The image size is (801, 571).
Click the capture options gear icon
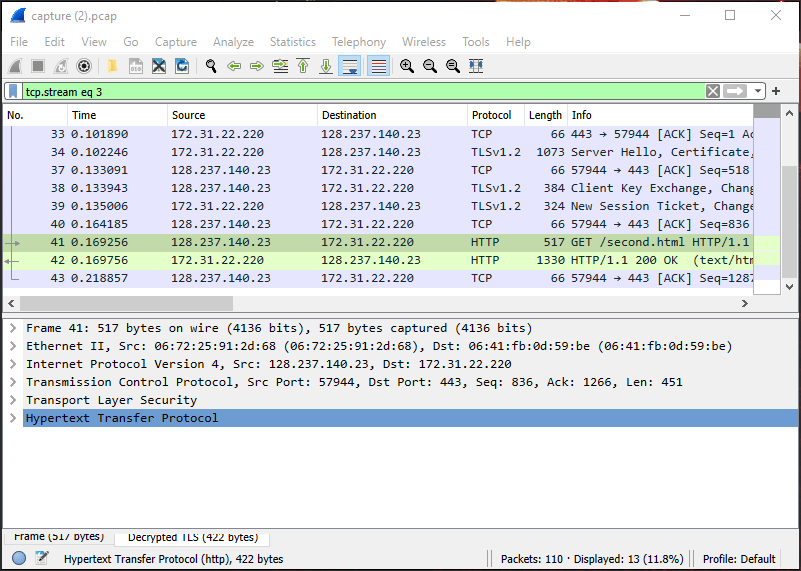pos(84,66)
